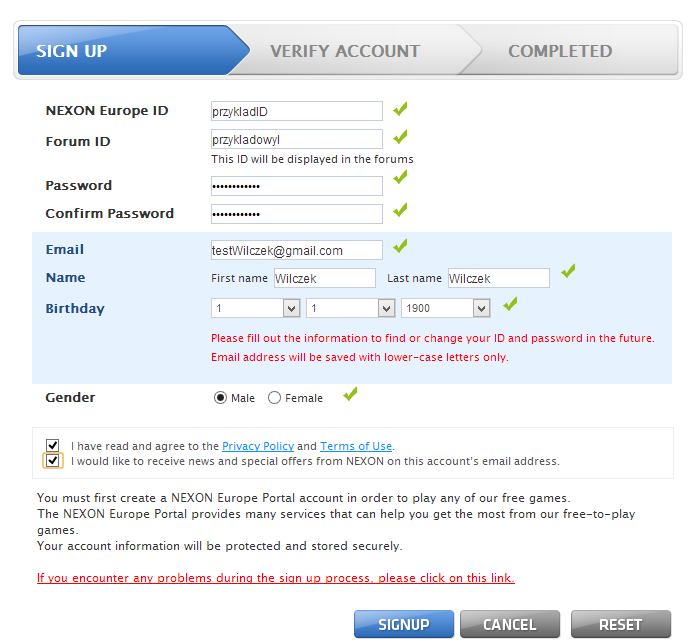The image size is (692, 644).
Task: Click the green checkmark beside Gender options
Action: tap(350, 394)
